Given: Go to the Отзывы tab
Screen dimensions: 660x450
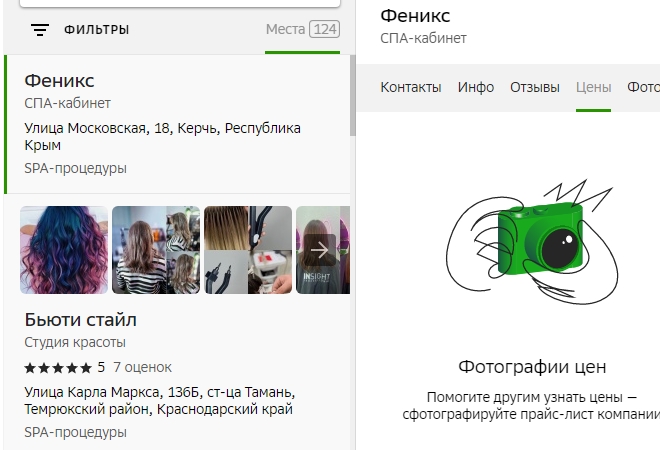Looking at the screenshot, I should click(x=535, y=87).
